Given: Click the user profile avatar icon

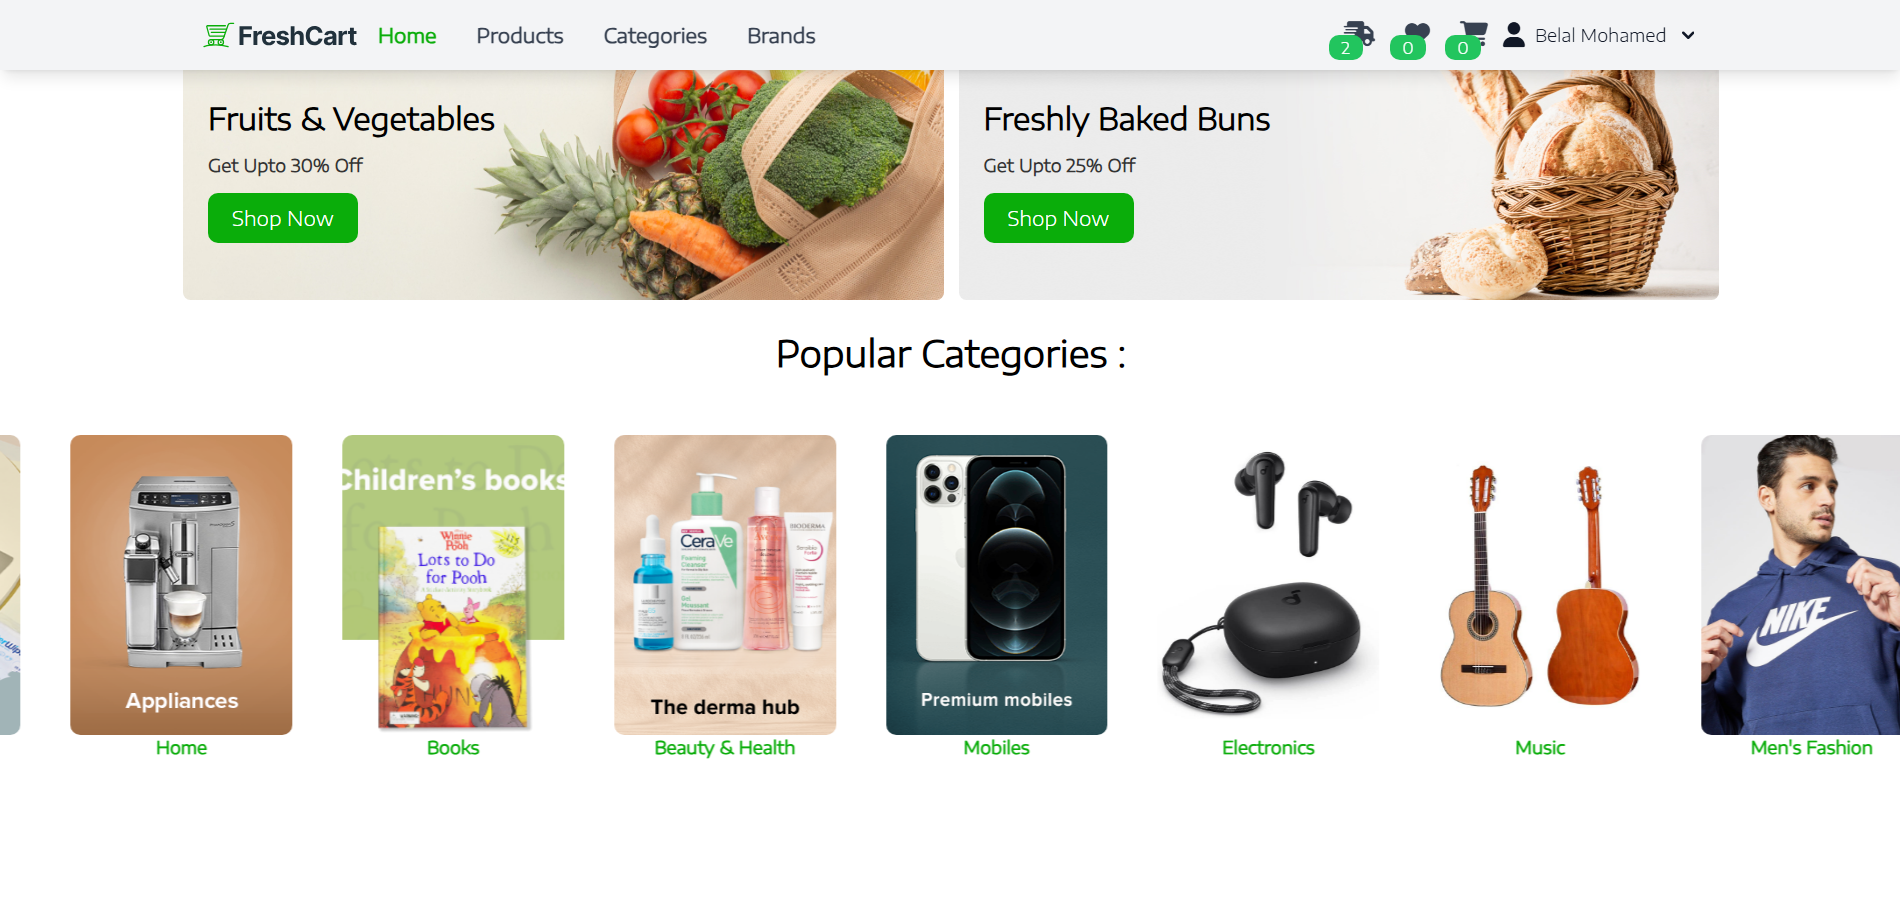Looking at the screenshot, I should pyautogui.click(x=1514, y=35).
